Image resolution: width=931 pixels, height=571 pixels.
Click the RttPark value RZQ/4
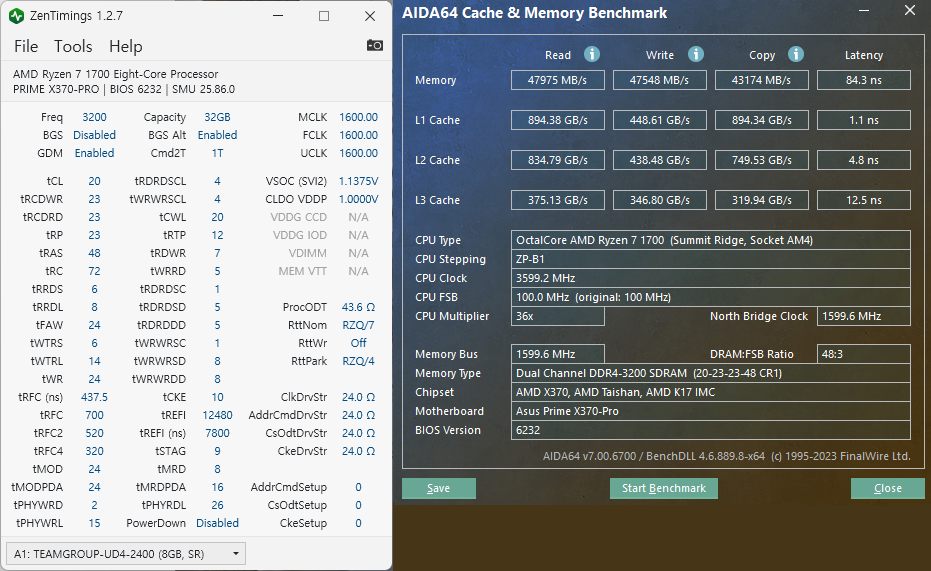359,361
